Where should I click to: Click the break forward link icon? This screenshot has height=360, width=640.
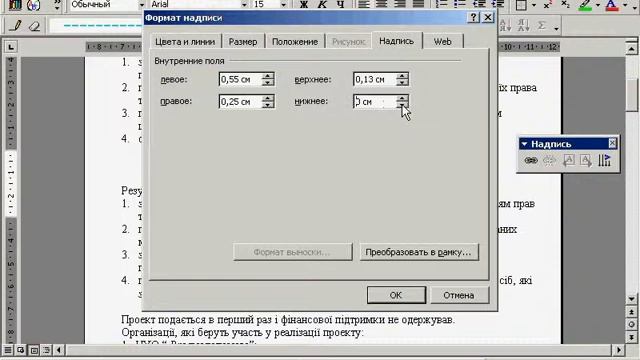click(549, 160)
